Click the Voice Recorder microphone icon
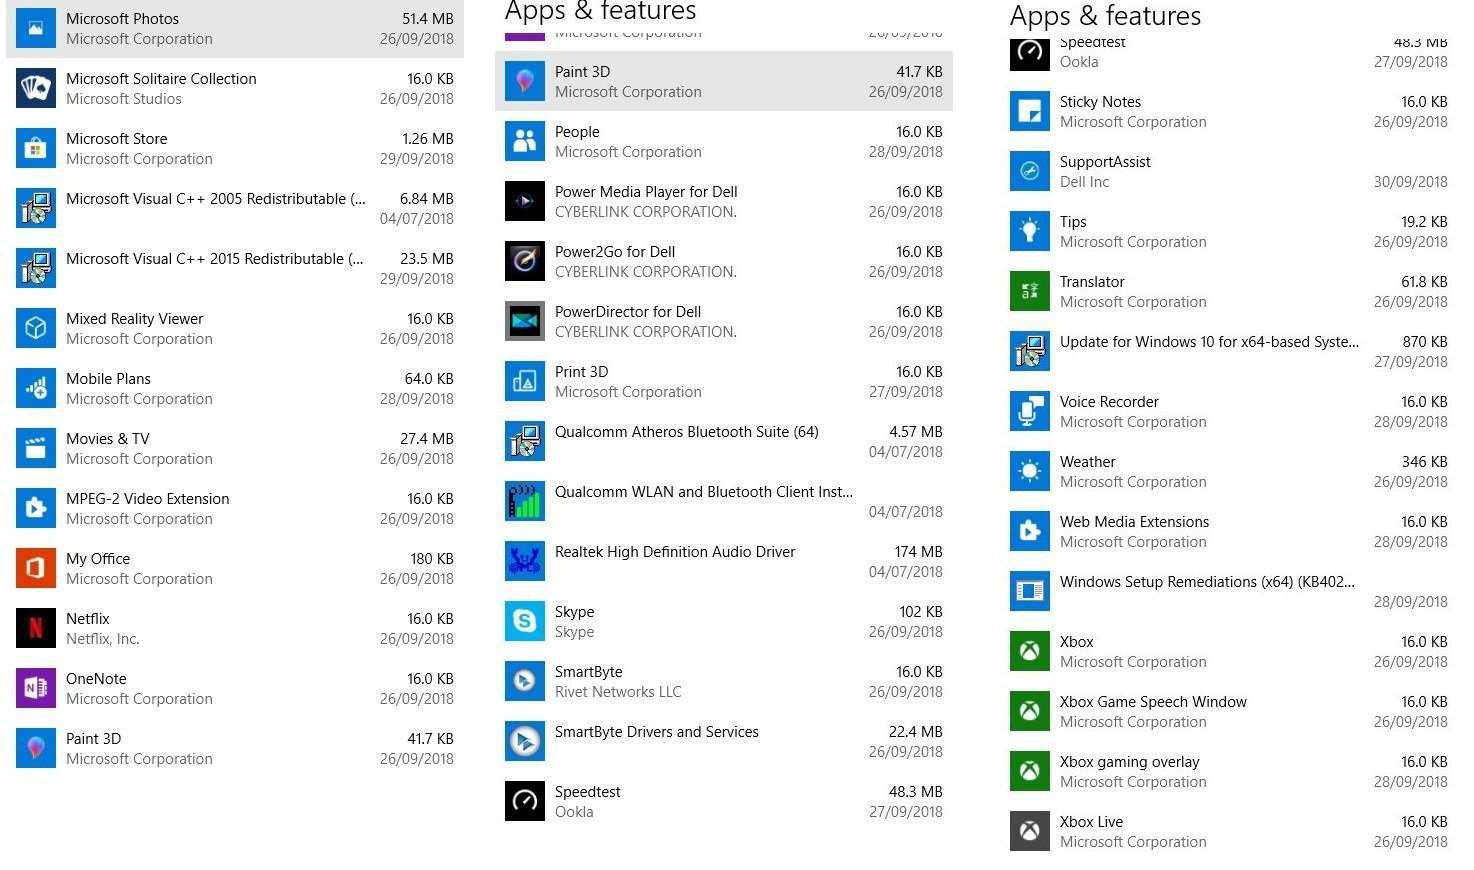The width and height of the screenshot is (1474, 870). pos(1030,411)
